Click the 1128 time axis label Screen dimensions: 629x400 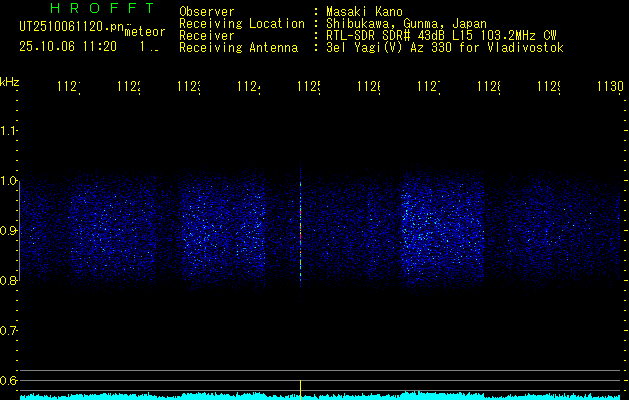point(489,86)
